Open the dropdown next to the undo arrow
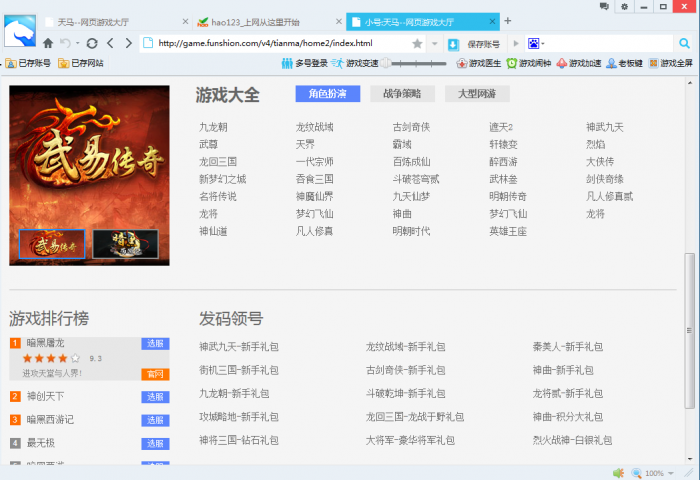This screenshot has width=700, height=480. 77,43
